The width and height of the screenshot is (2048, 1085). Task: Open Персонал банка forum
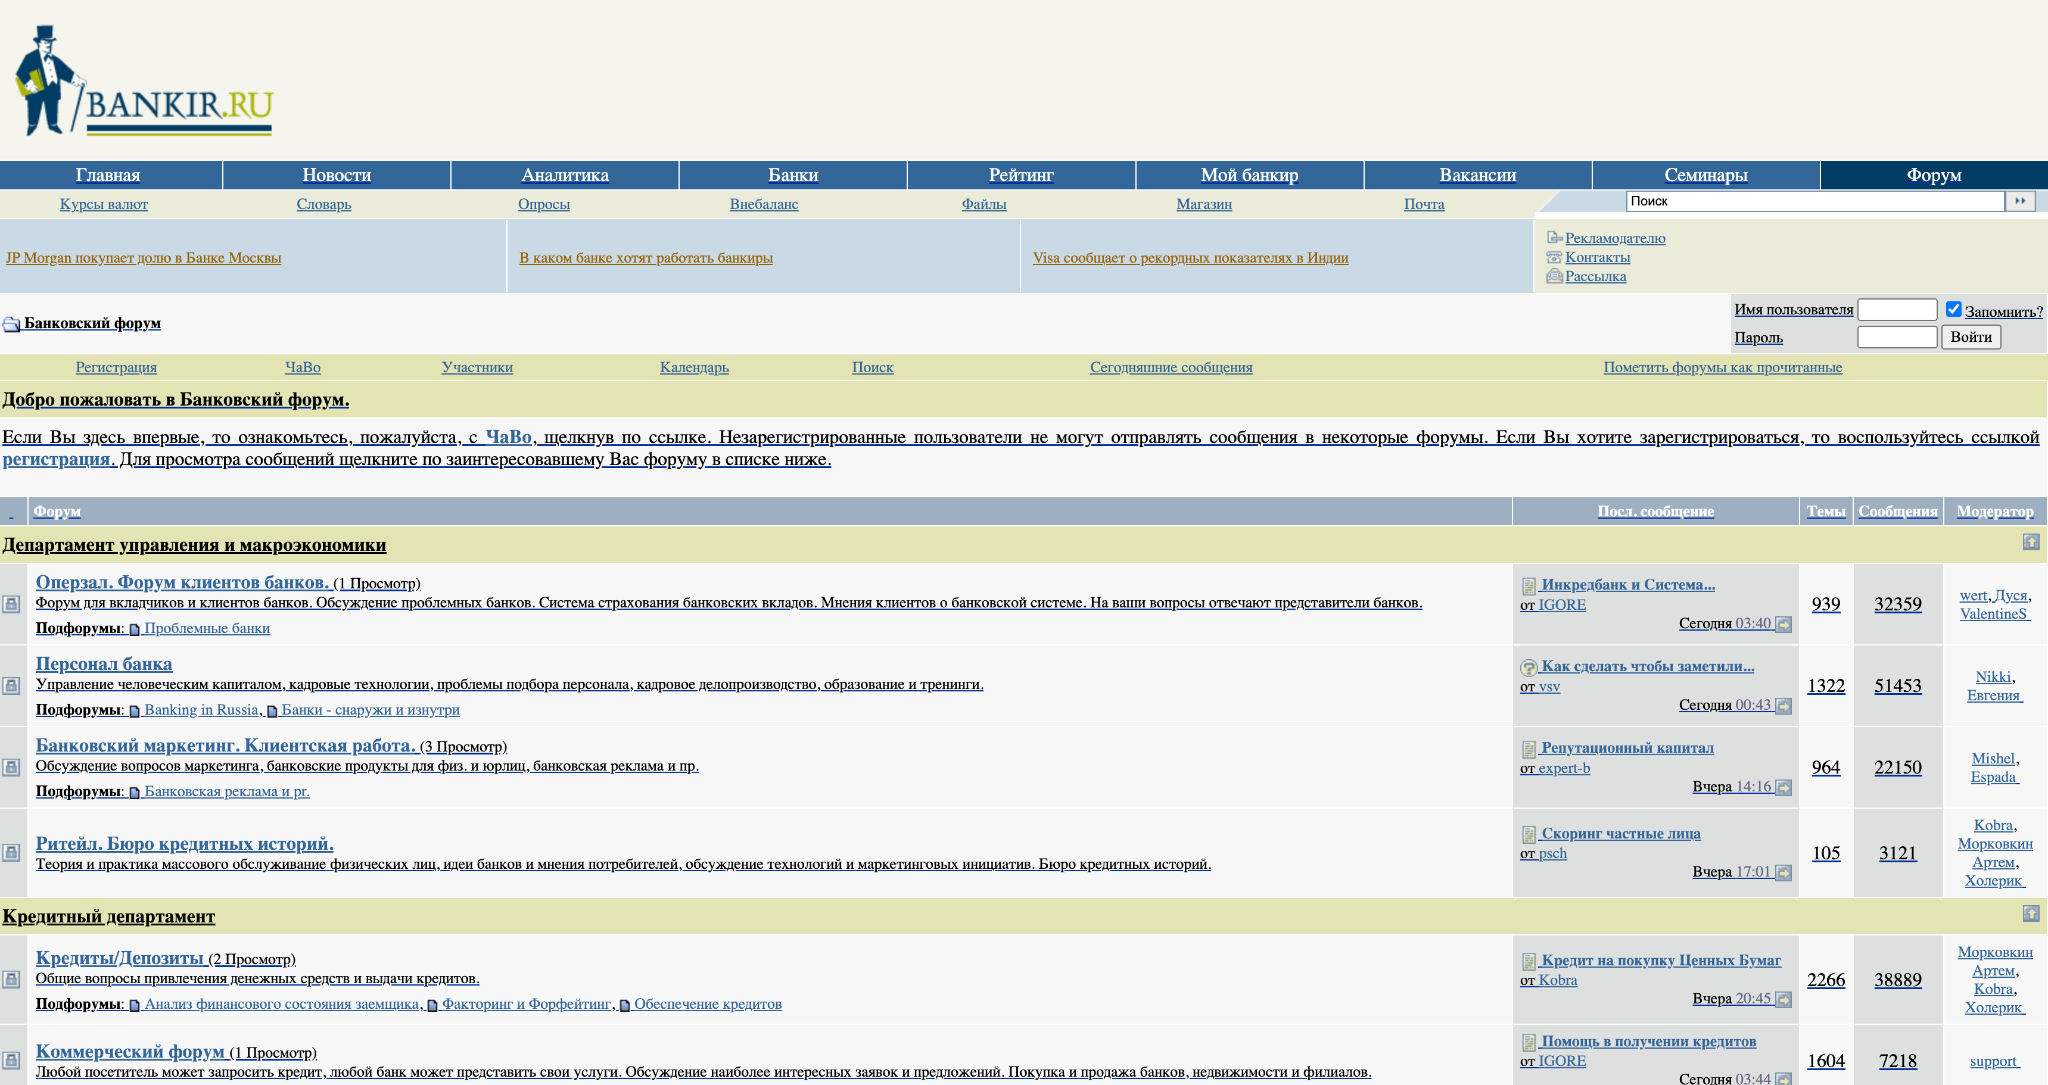point(104,664)
